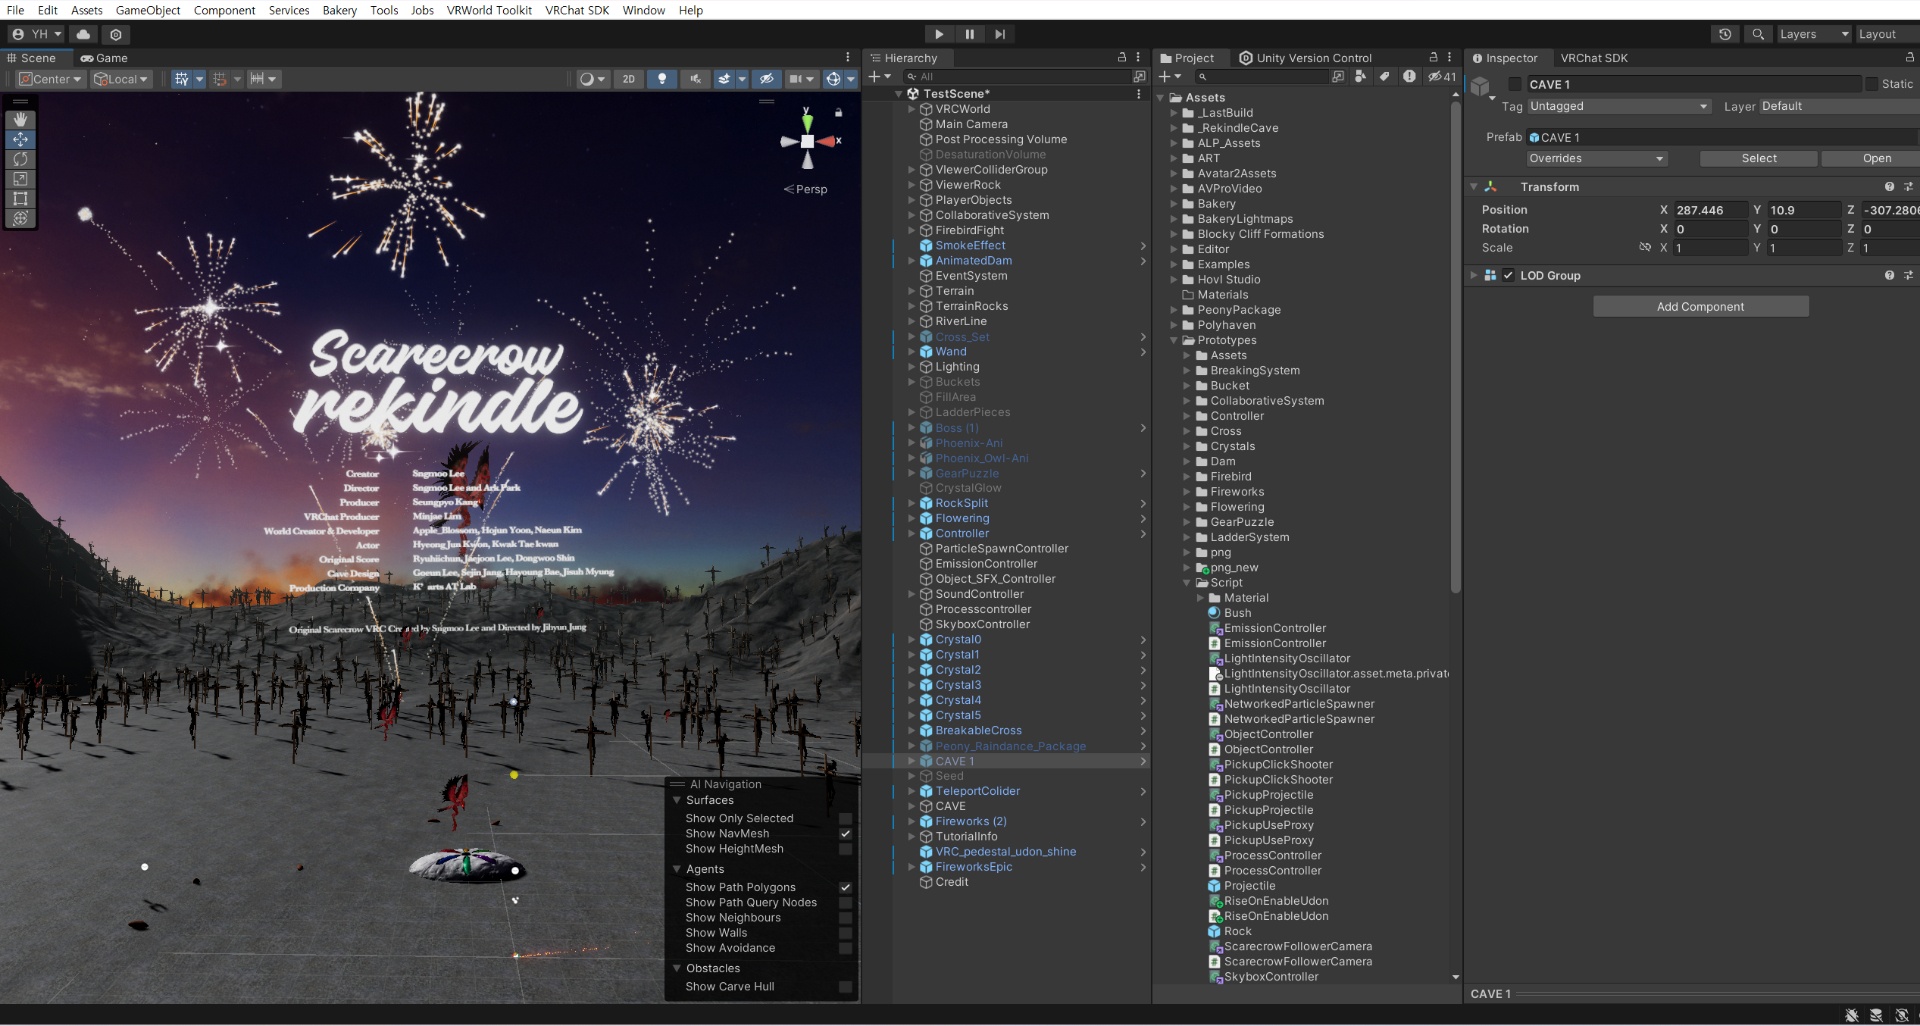This screenshot has height=1026, width=1920.
Task: Open the Bakery menu
Action: pyautogui.click(x=339, y=10)
